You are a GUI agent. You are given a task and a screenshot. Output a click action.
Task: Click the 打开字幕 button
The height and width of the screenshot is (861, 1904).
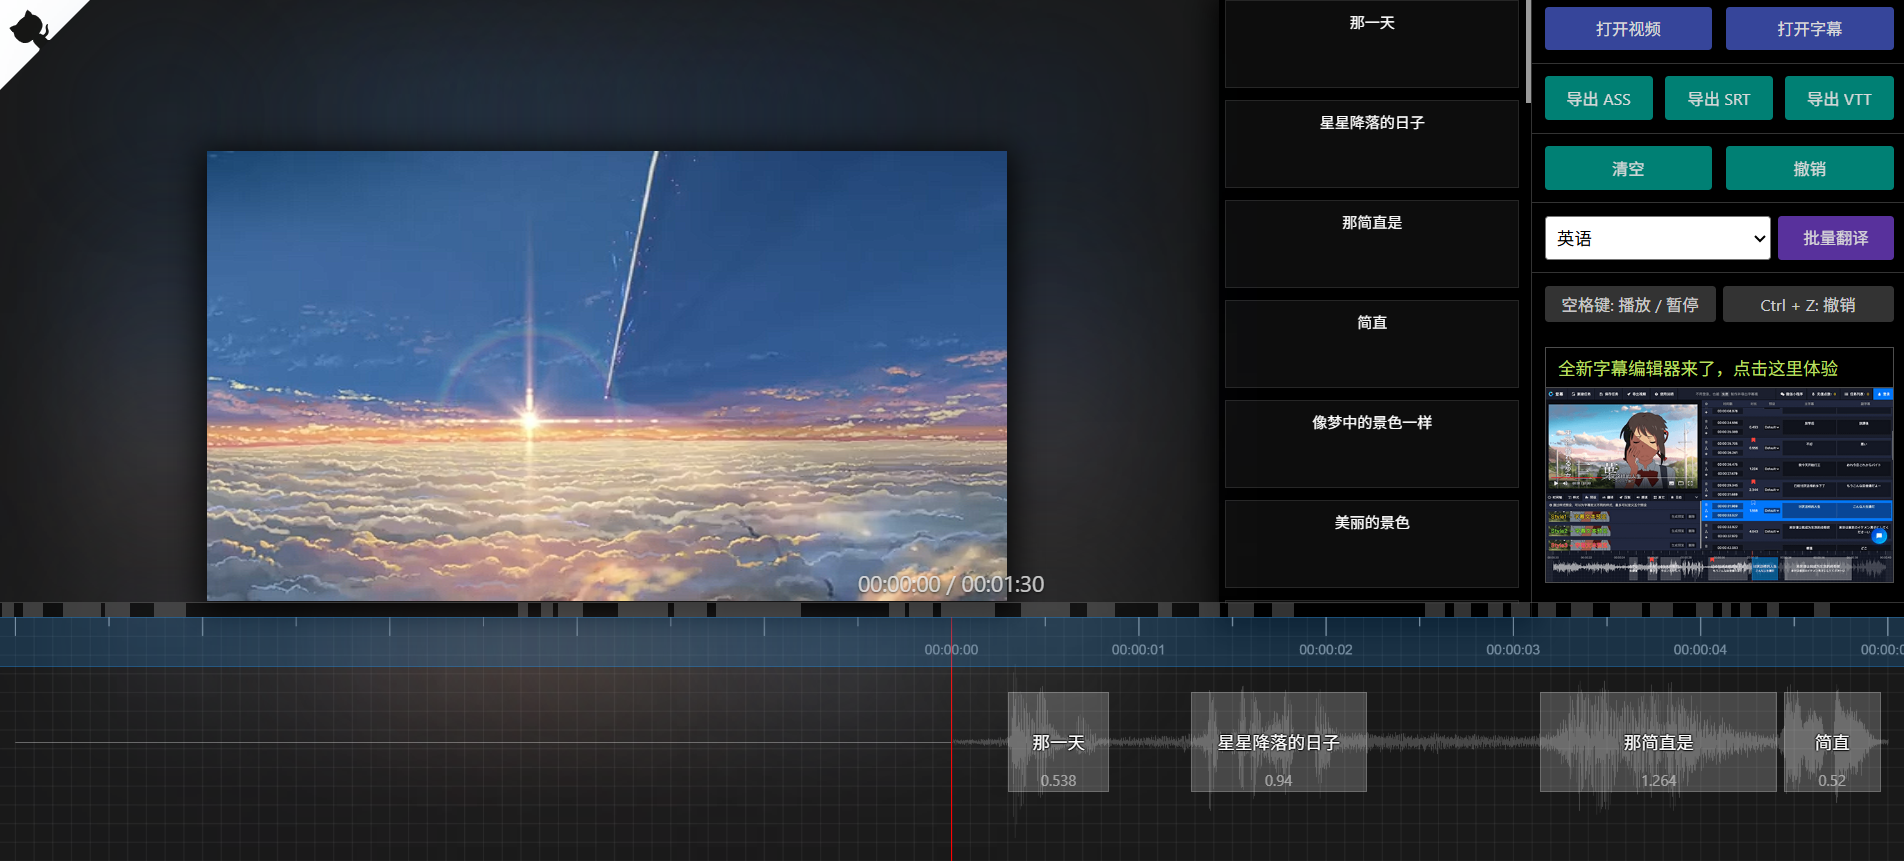point(1809,29)
